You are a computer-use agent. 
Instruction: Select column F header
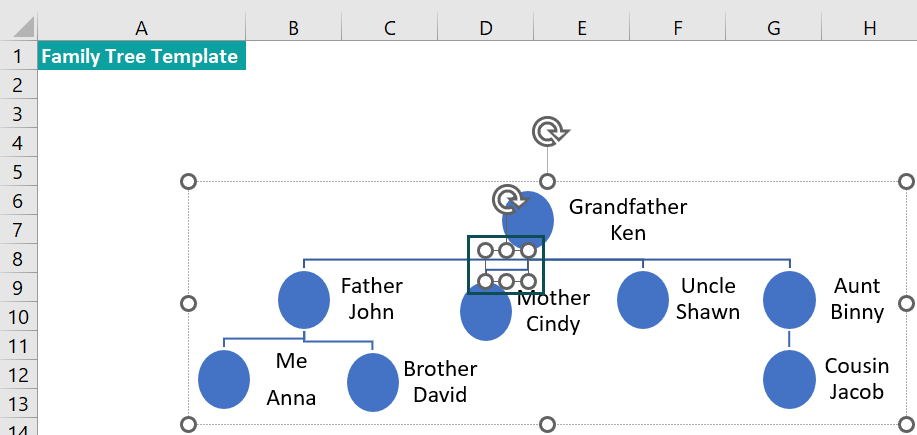click(677, 27)
